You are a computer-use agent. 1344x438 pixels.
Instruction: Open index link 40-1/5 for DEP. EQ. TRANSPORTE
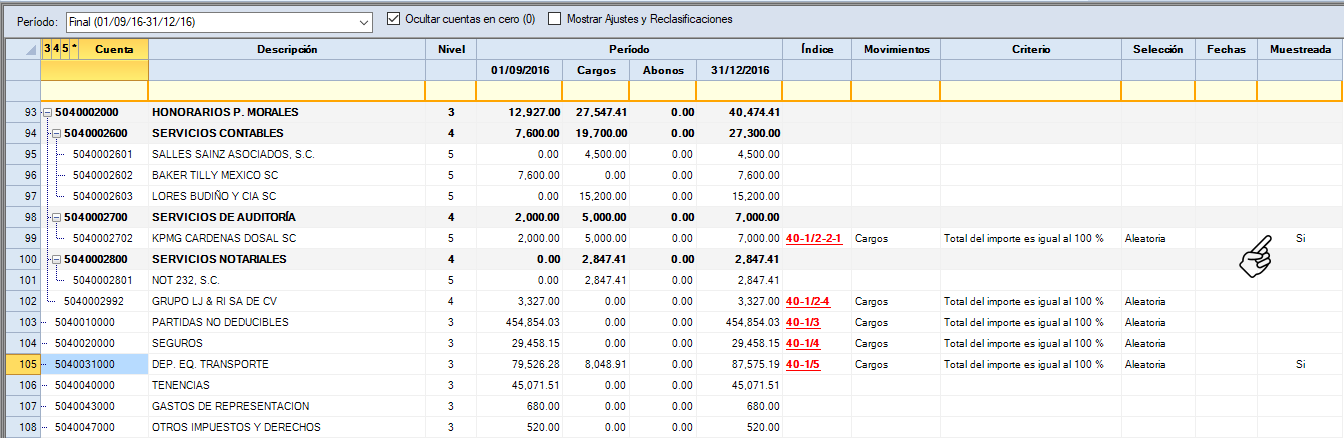[x=803, y=364]
